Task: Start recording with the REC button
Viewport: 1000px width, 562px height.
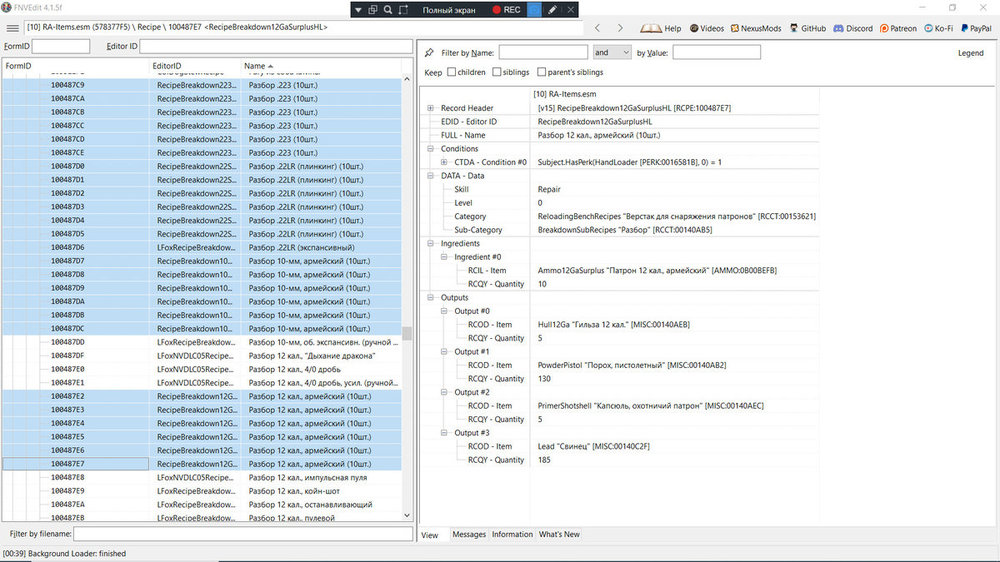Action: (506, 10)
